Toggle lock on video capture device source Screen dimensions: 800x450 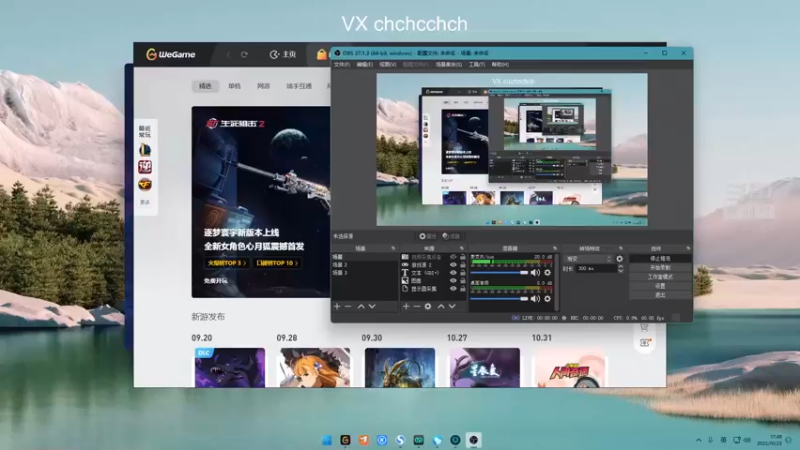[x=463, y=257]
